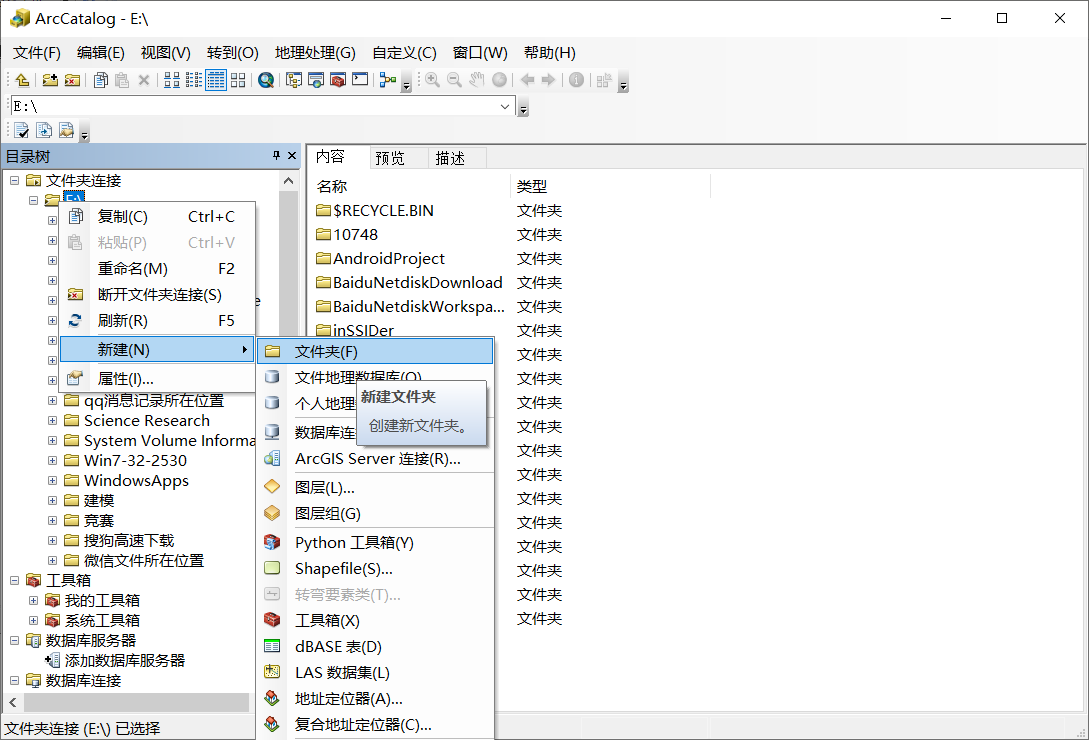Image resolution: width=1089 pixels, height=740 pixels.
Task: Select 图层组(G) in the new submenu
Action: (375, 513)
